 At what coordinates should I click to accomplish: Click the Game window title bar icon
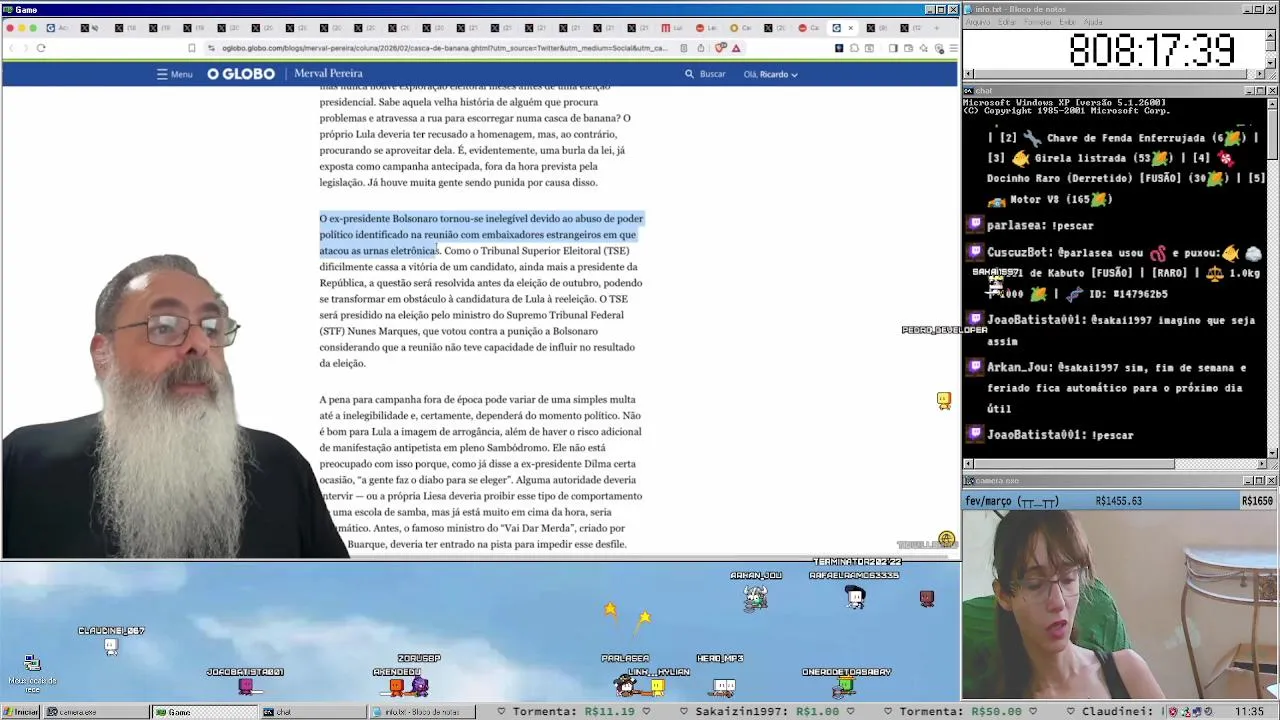[8, 10]
